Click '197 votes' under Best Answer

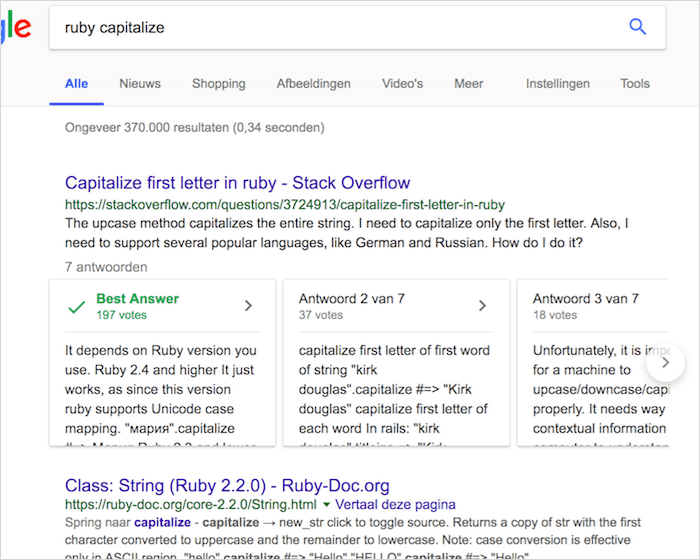(x=121, y=315)
